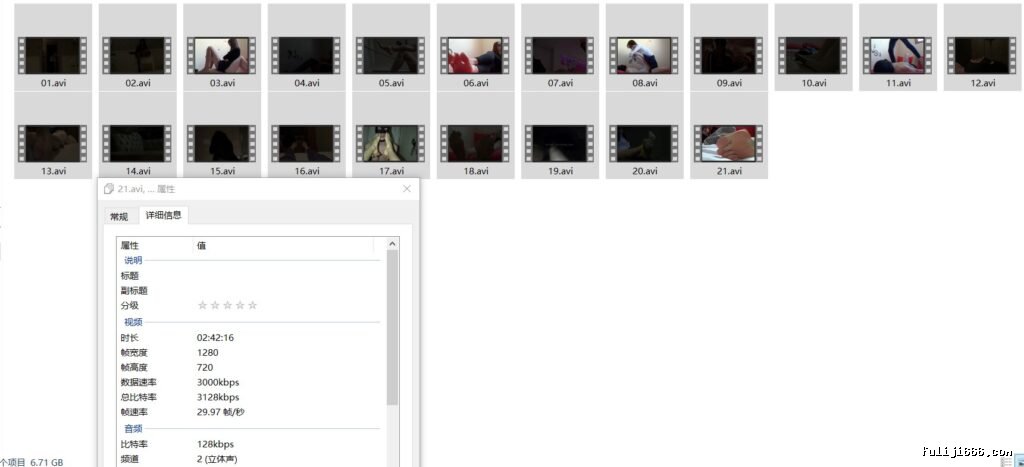Click the empty 标题 value field

287,276
